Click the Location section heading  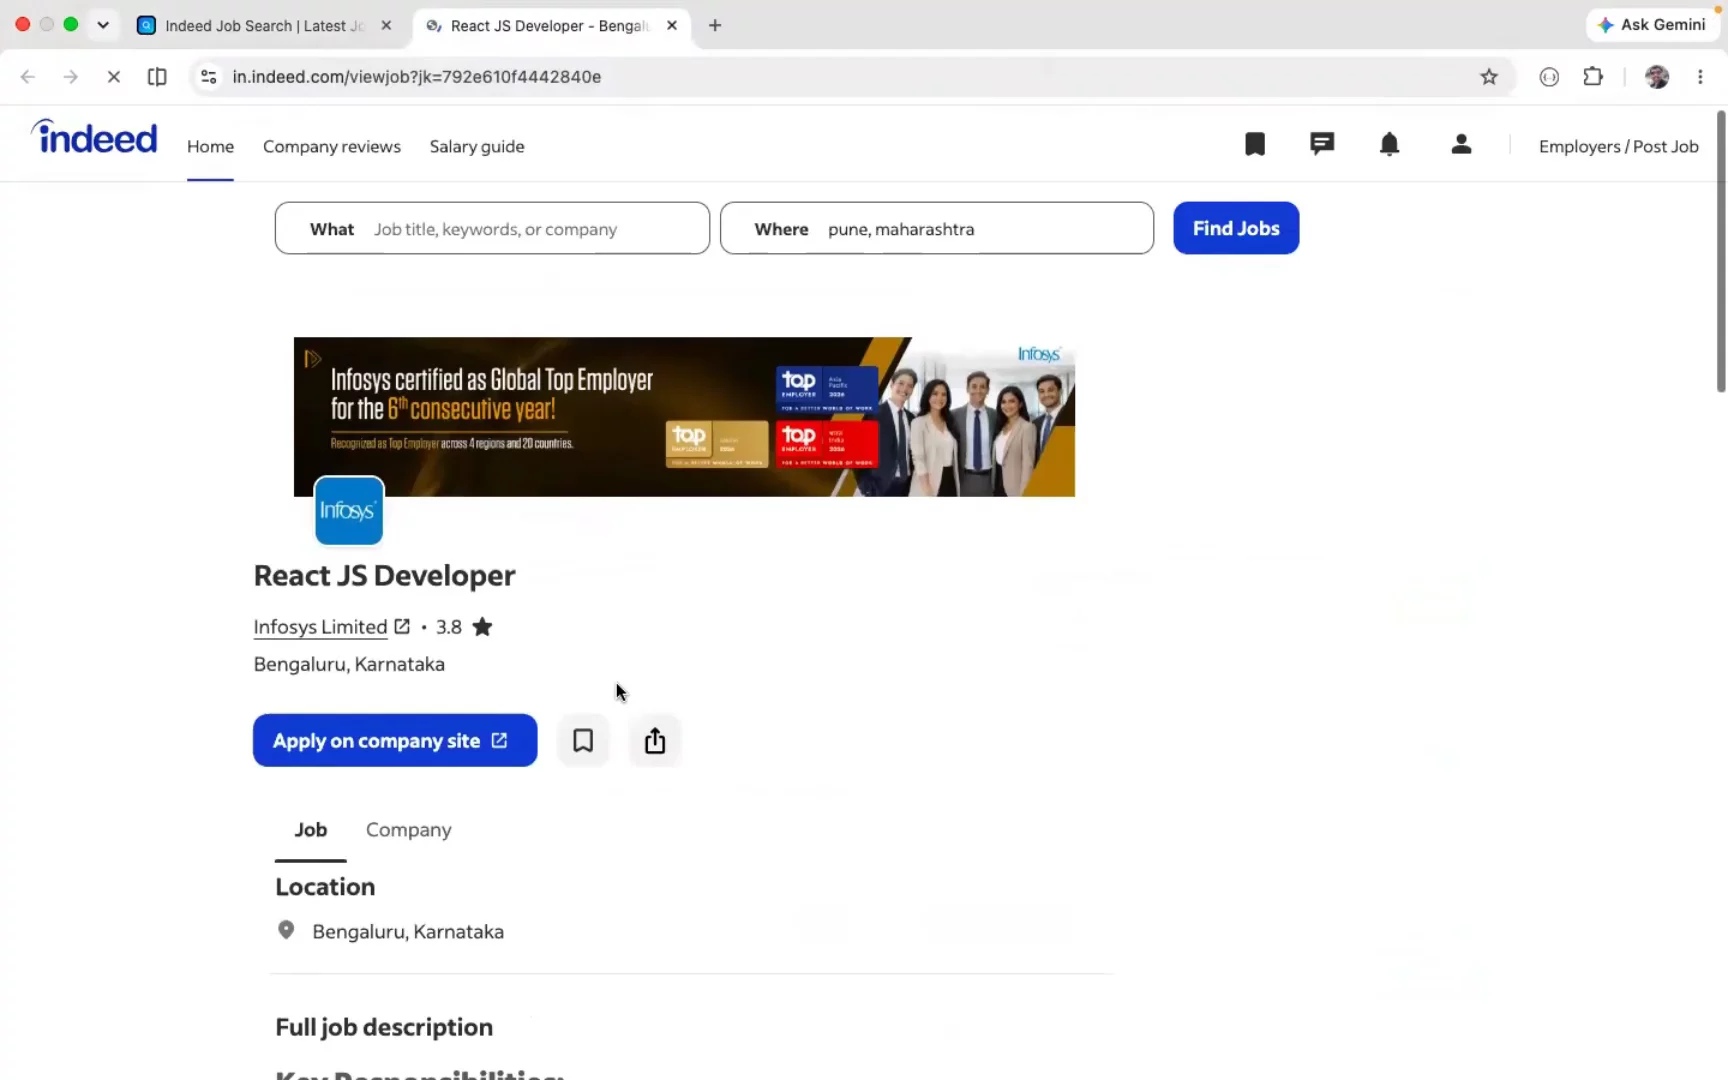pyautogui.click(x=325, y=887)
